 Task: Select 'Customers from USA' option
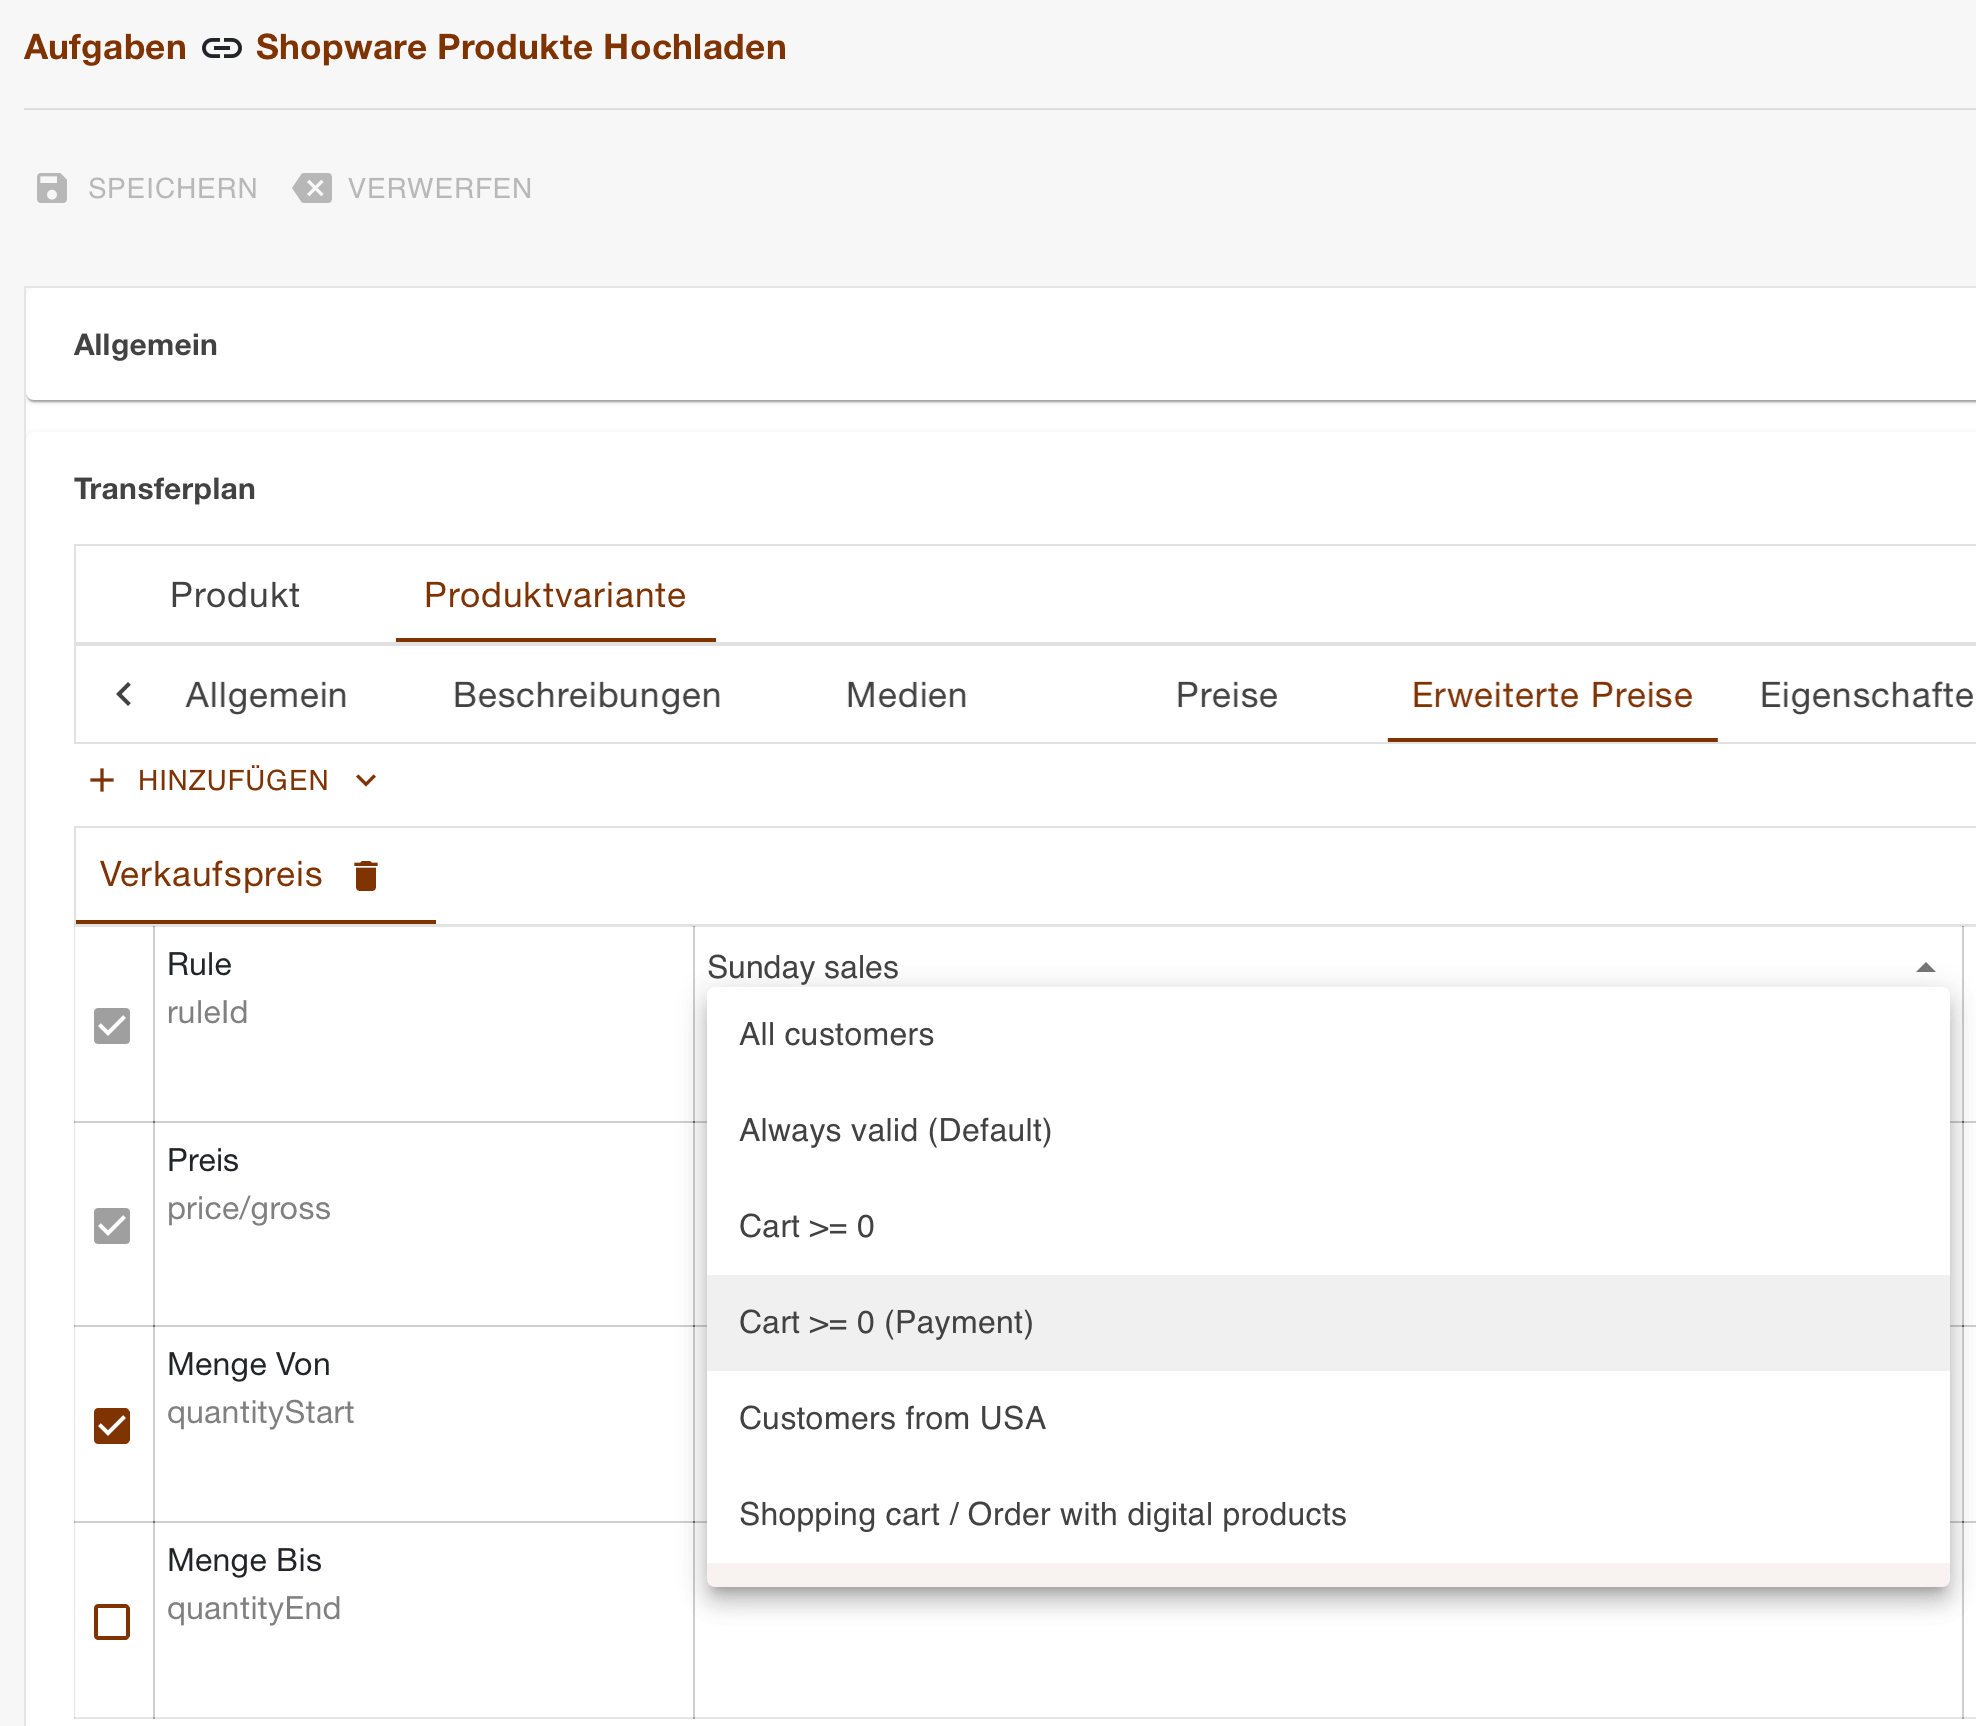click(x=1328, y=1418)
